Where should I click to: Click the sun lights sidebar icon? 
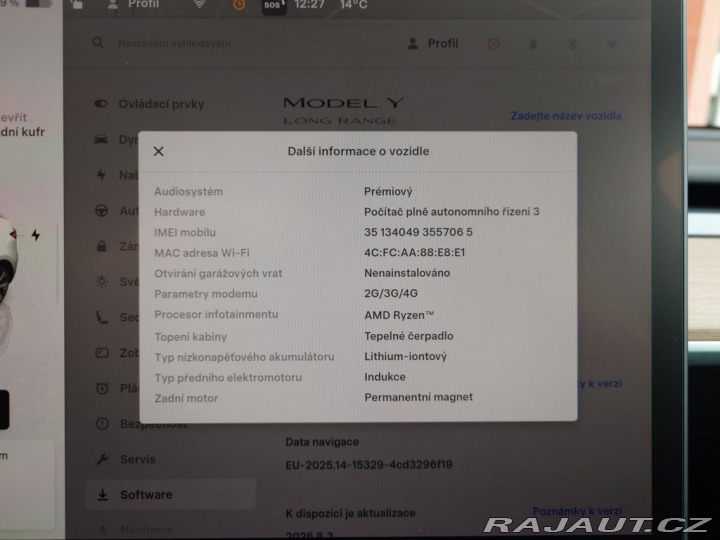point(101,281)
